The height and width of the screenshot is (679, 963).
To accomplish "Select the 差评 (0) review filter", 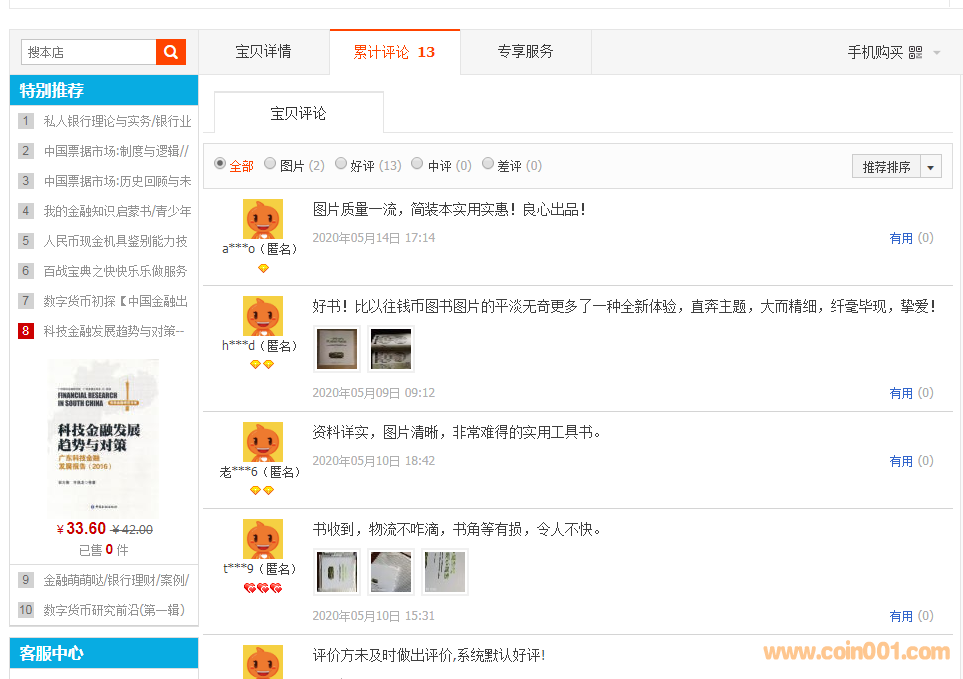I will pos(488,164).
